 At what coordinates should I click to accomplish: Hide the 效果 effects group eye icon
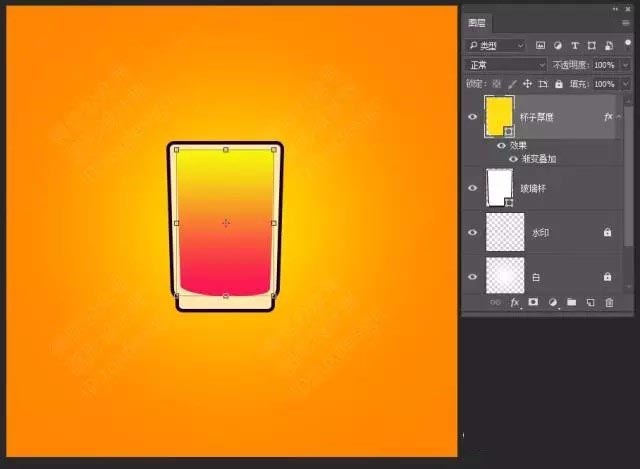point(501,146)
